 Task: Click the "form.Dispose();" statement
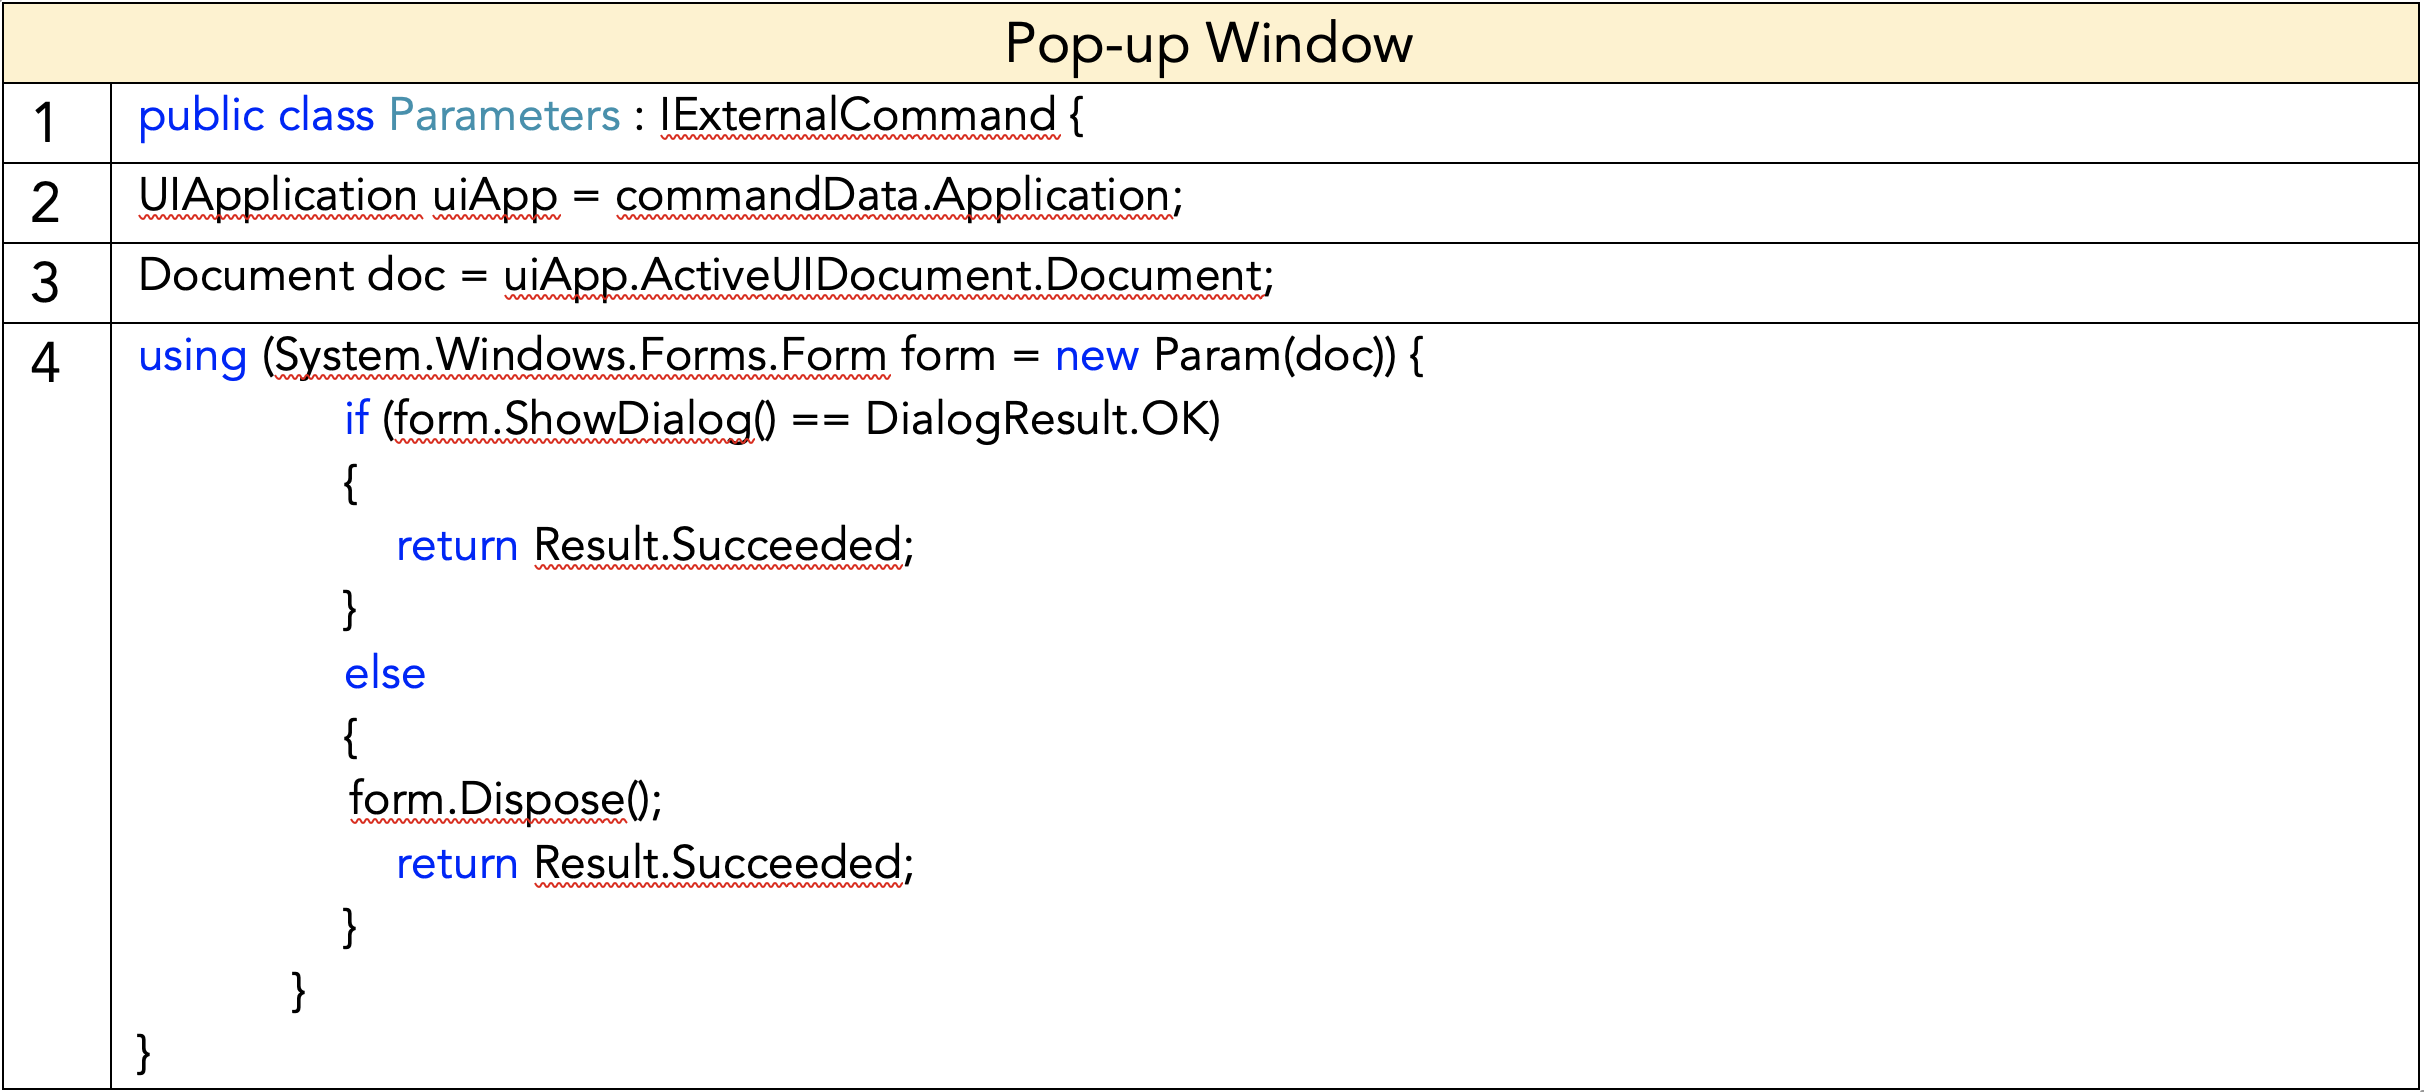click(x=505, y=800)
